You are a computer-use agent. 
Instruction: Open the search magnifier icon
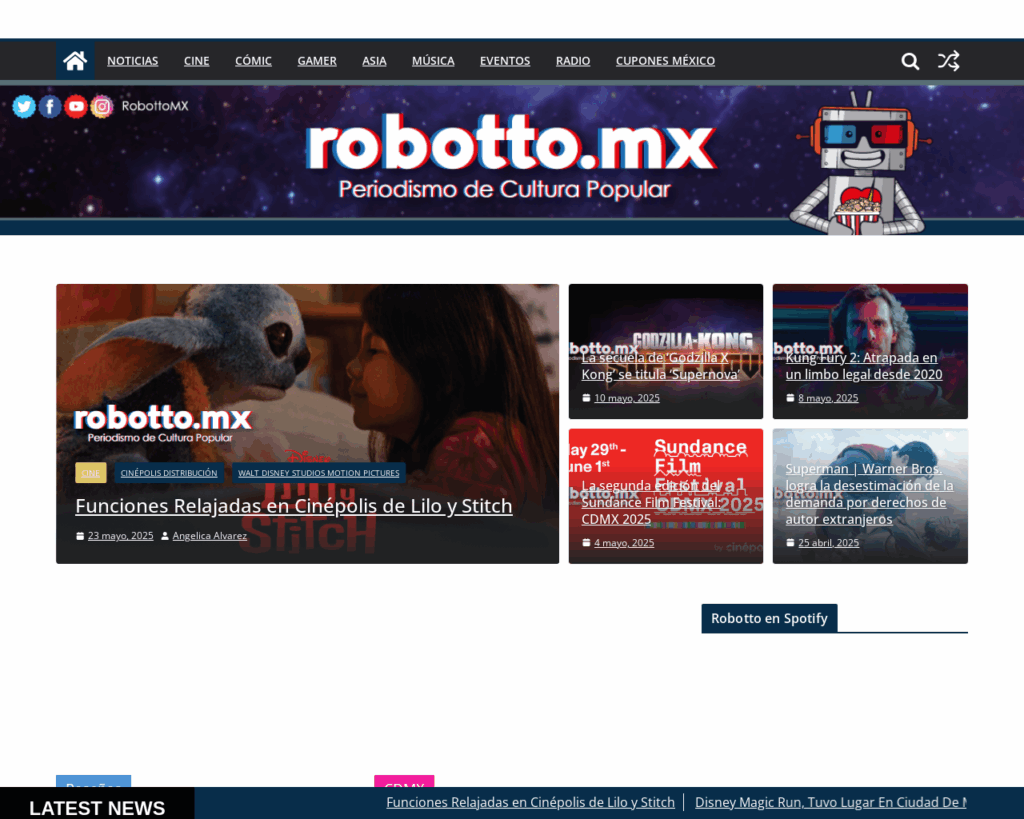tap(909, 61)
